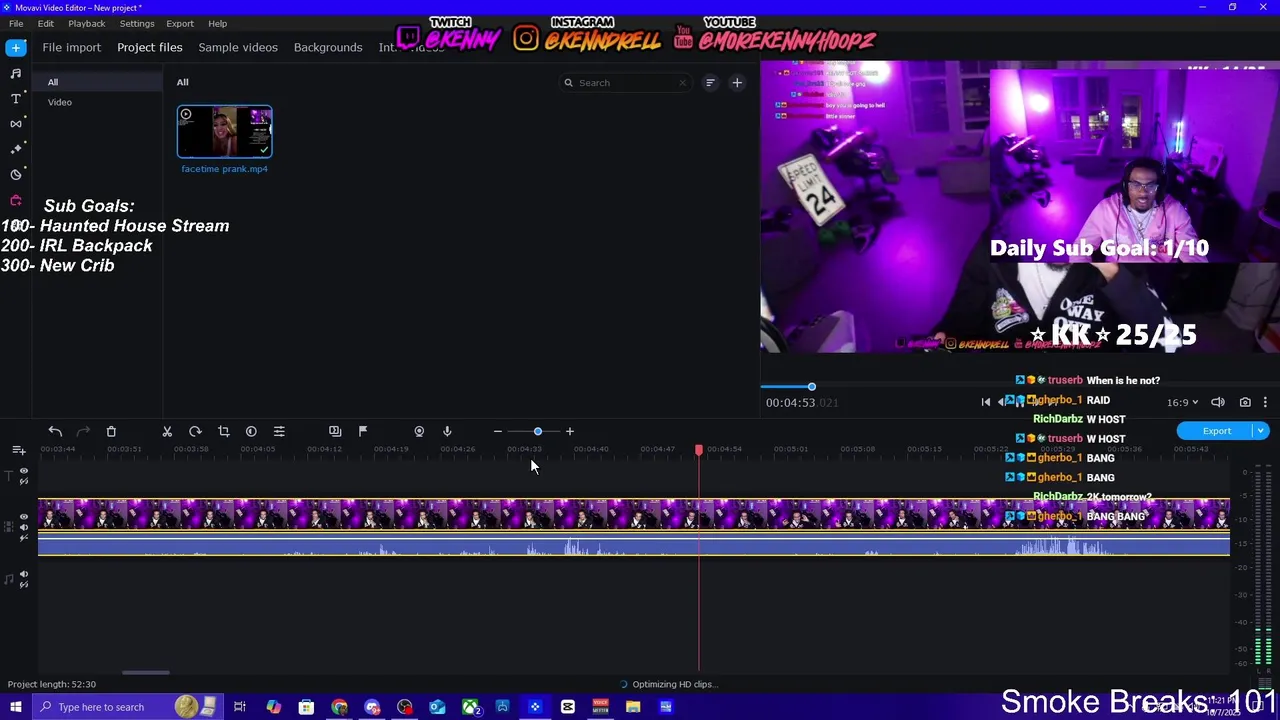Start webcam recording with camera icon
The width and height of the screenshot is (1280, 720).
pyautogui.click(x=419, y=431)
